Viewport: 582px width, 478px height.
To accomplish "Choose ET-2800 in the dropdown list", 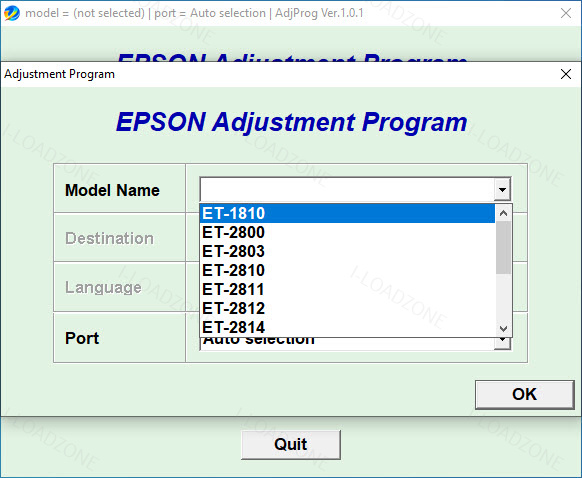I will [x=347, y=233].
